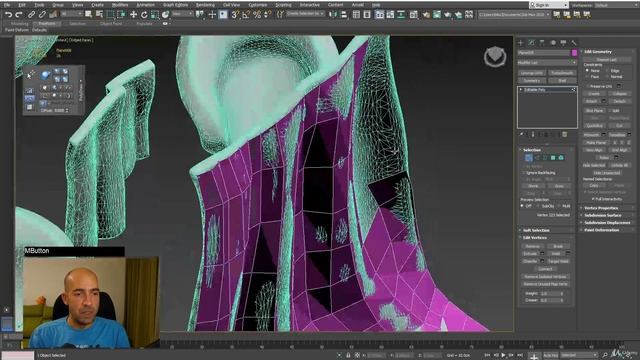Select Element sub-object level icon
Image resolution: width=640 pixels, height=360 pixels.
tap(561, 158)
